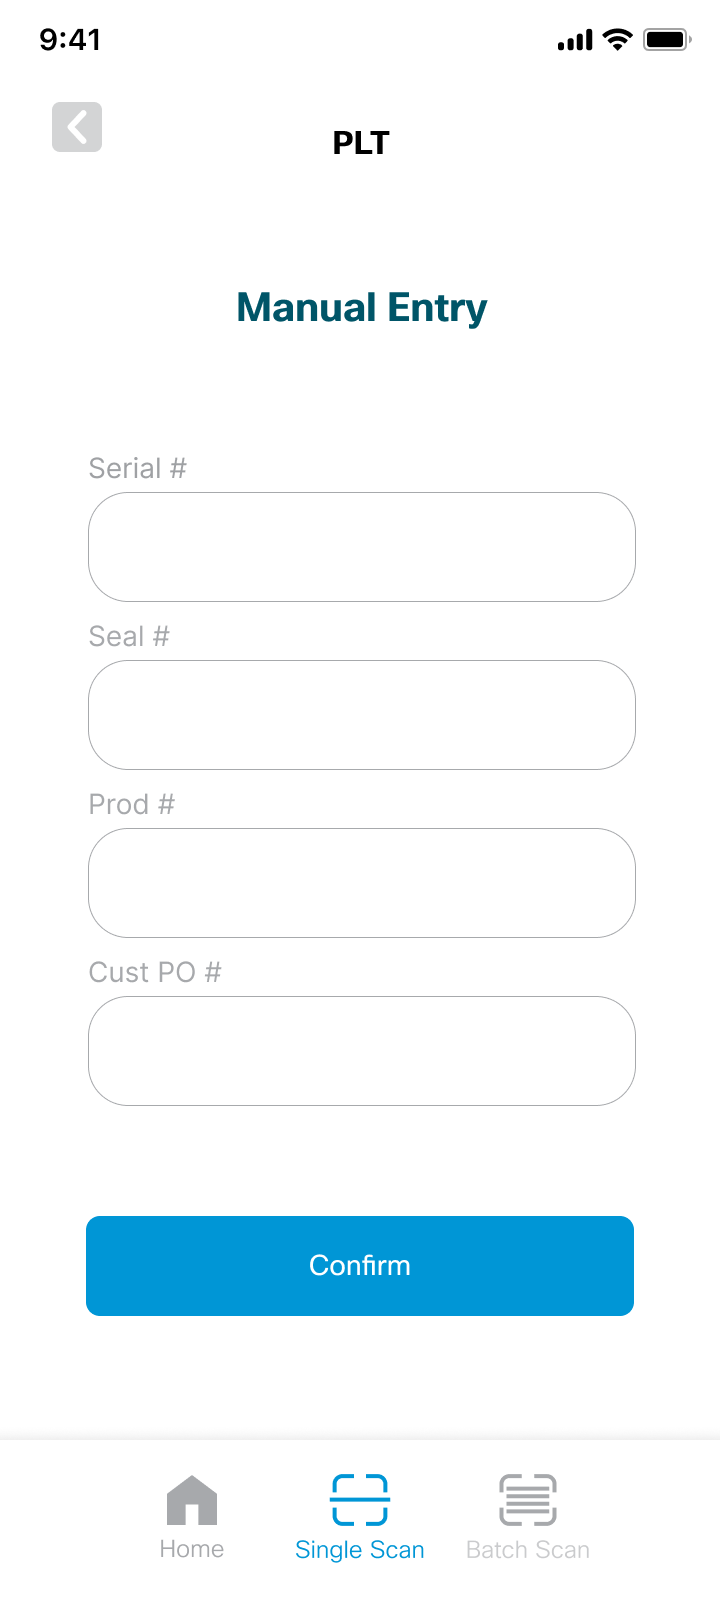Tap the Home house icon

coord(191,1500)
